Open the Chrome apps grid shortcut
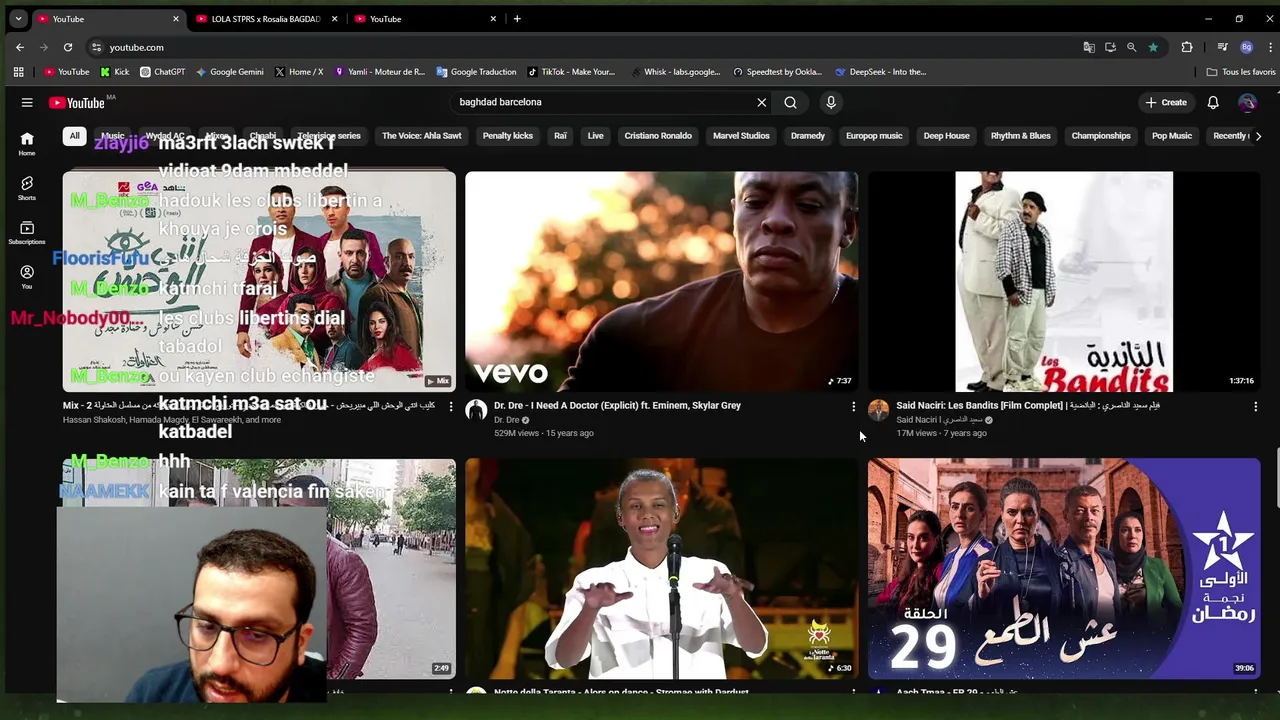 click(x=18, y=72)
